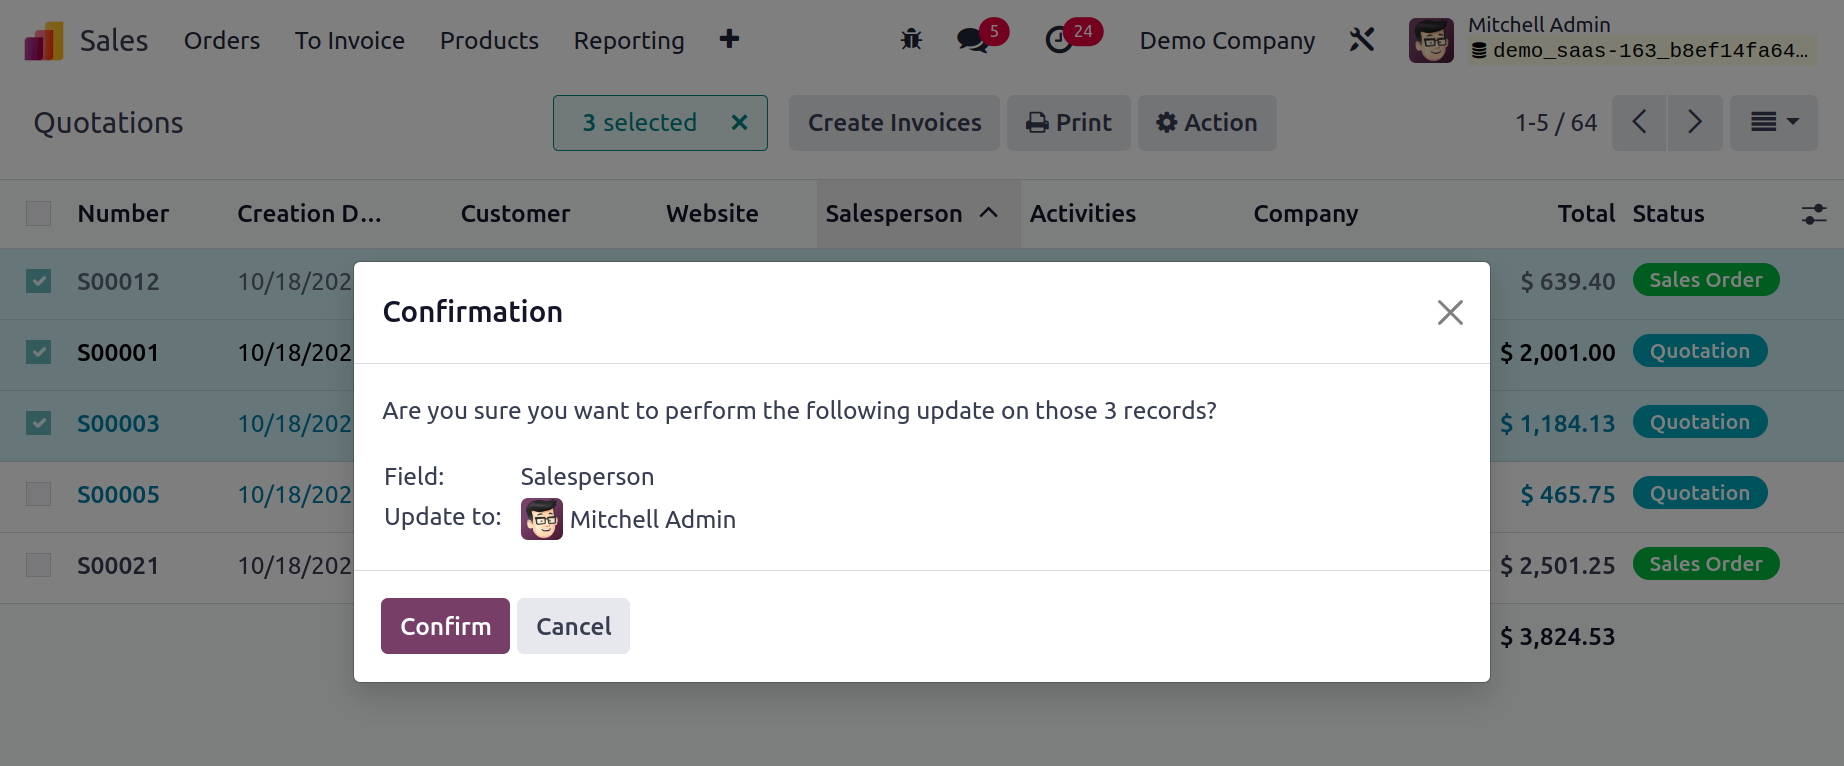Clear the 3 selected records
This screenshot has width=1844, height=766.
739,122
